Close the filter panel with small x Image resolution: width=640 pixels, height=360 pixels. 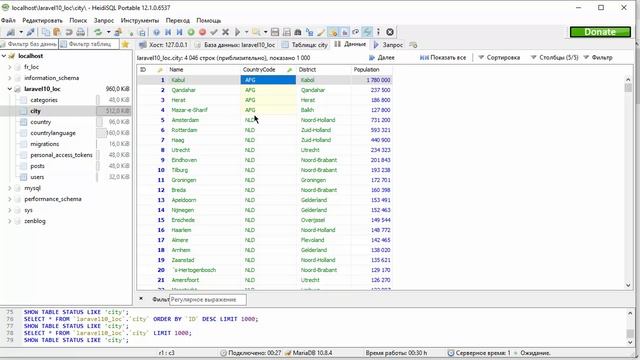(x=141, y=299)
